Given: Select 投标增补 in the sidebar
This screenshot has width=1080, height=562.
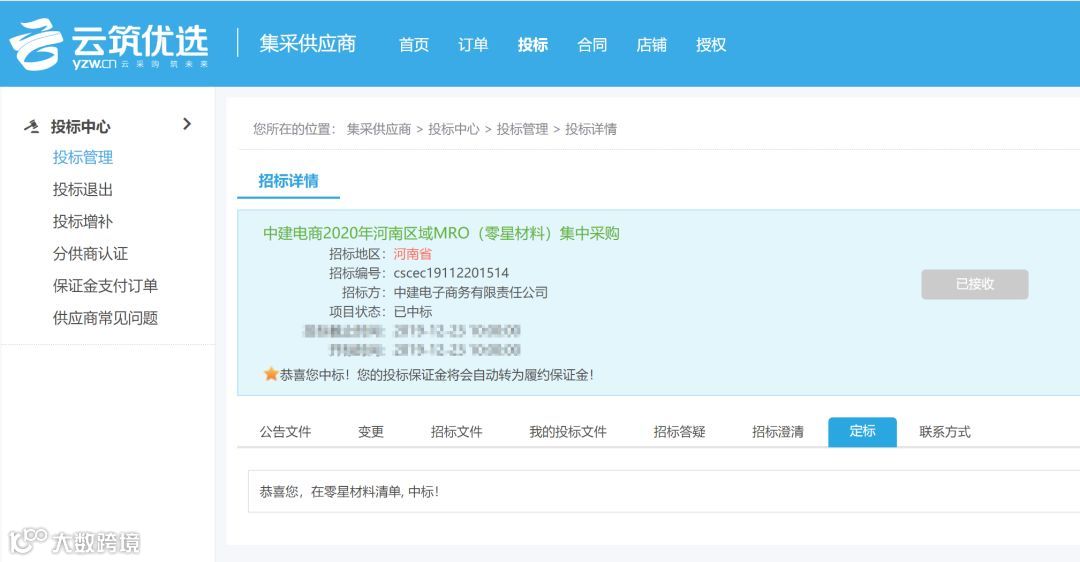Looking at the screenshot, I should [x=83, y=222].
